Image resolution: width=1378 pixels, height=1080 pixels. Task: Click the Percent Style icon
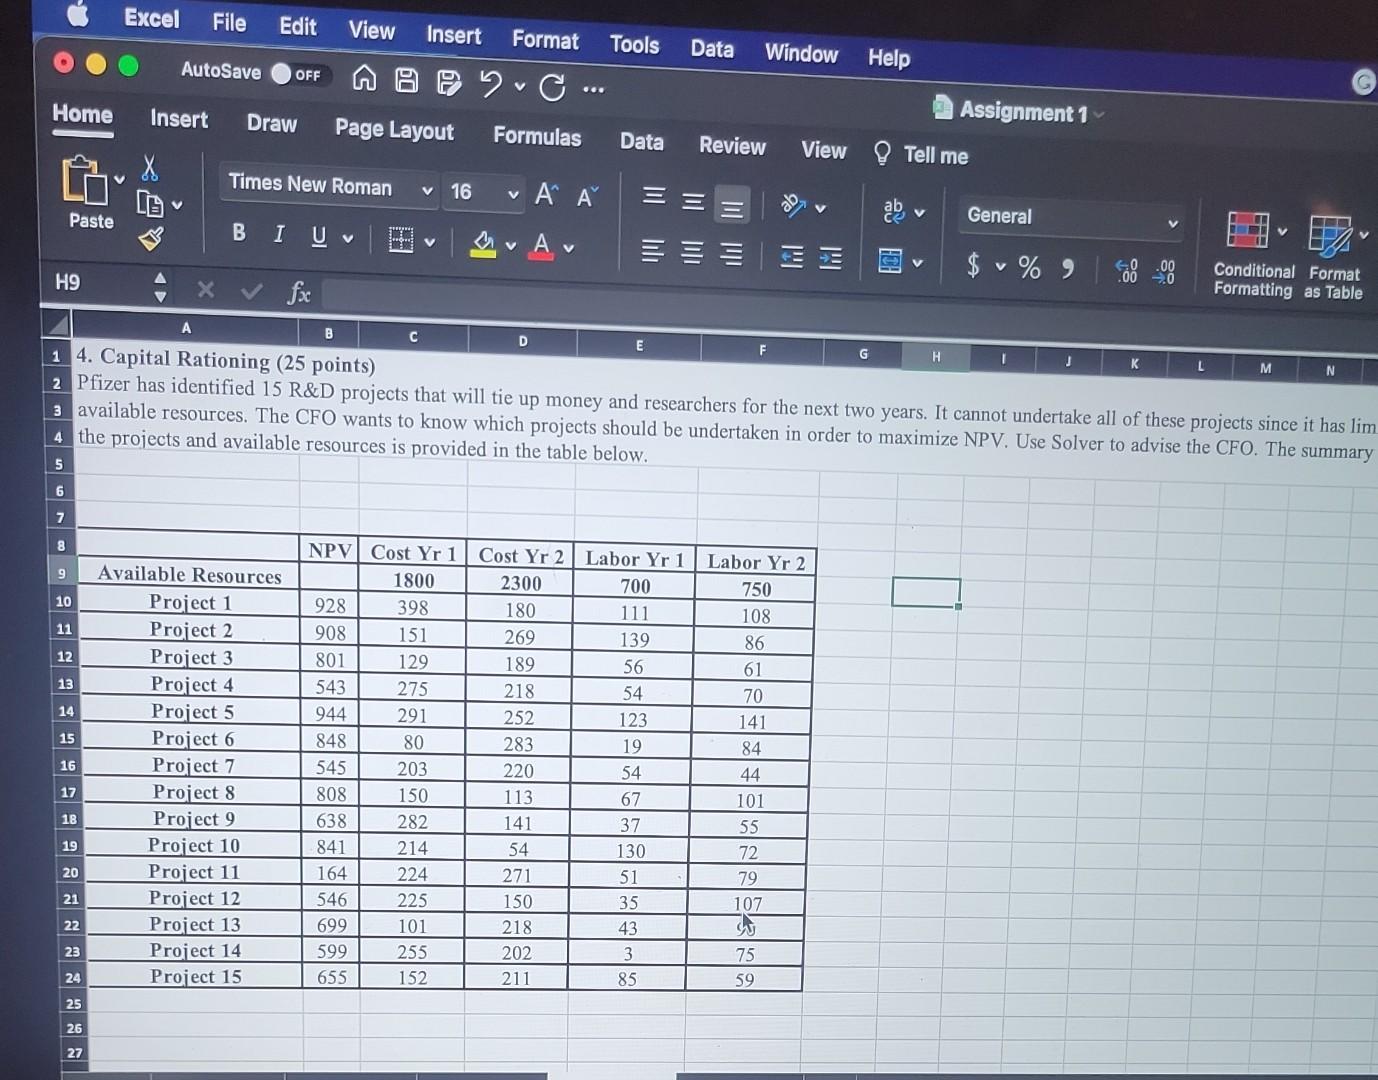1030,267
